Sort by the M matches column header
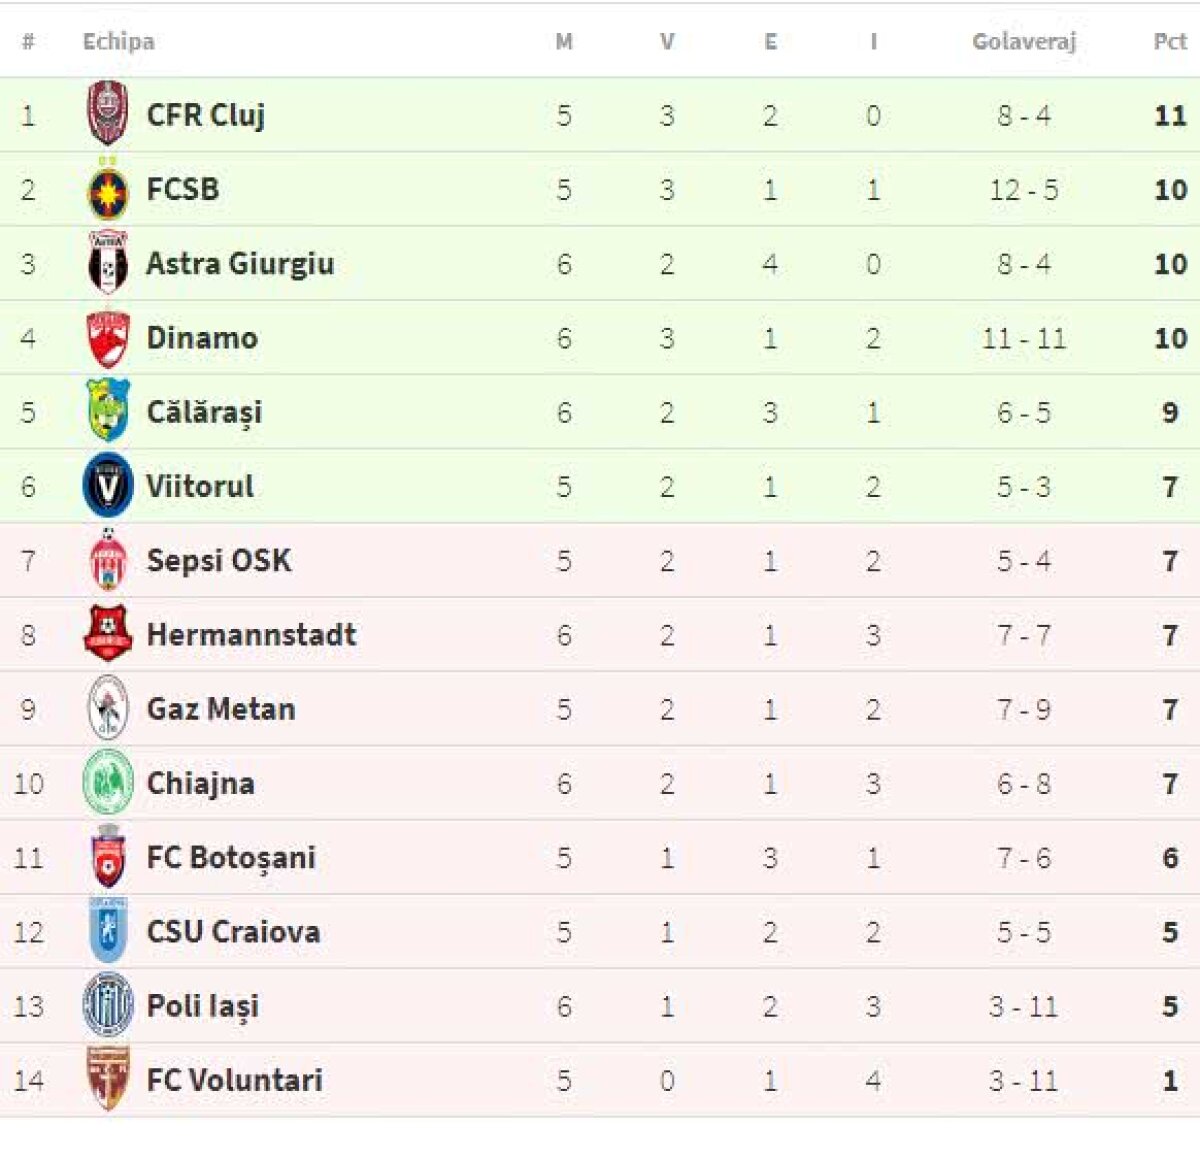 564,41
